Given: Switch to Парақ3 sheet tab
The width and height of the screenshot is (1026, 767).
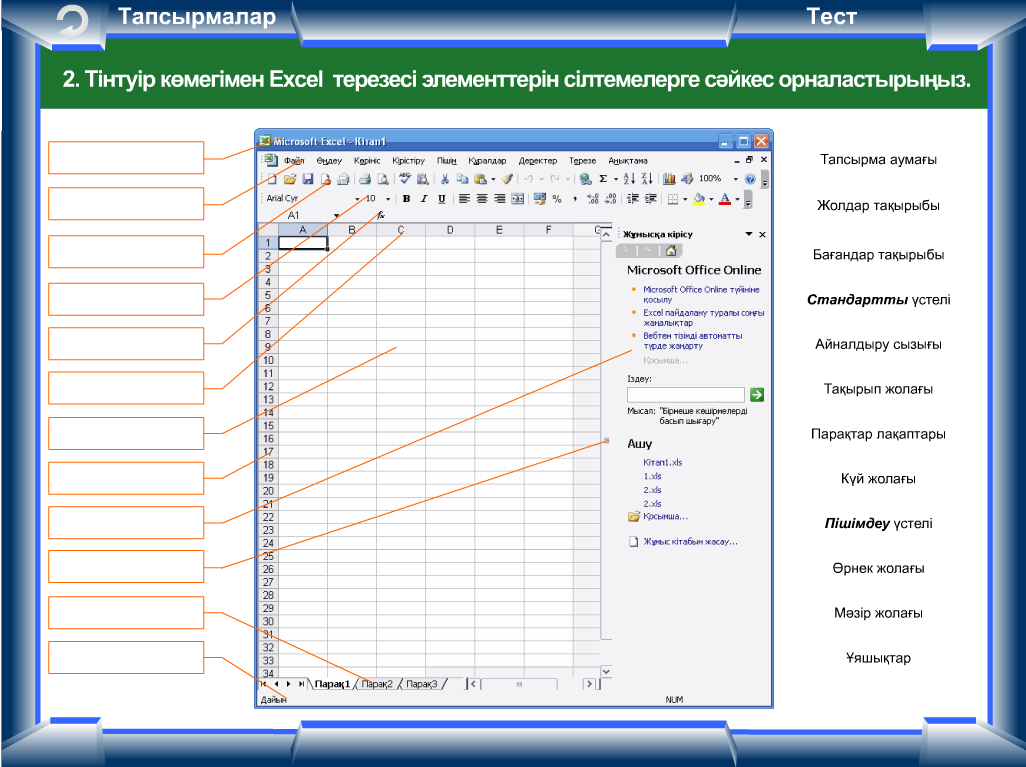Looking at the screenshot, I should [x=421, y=684].
